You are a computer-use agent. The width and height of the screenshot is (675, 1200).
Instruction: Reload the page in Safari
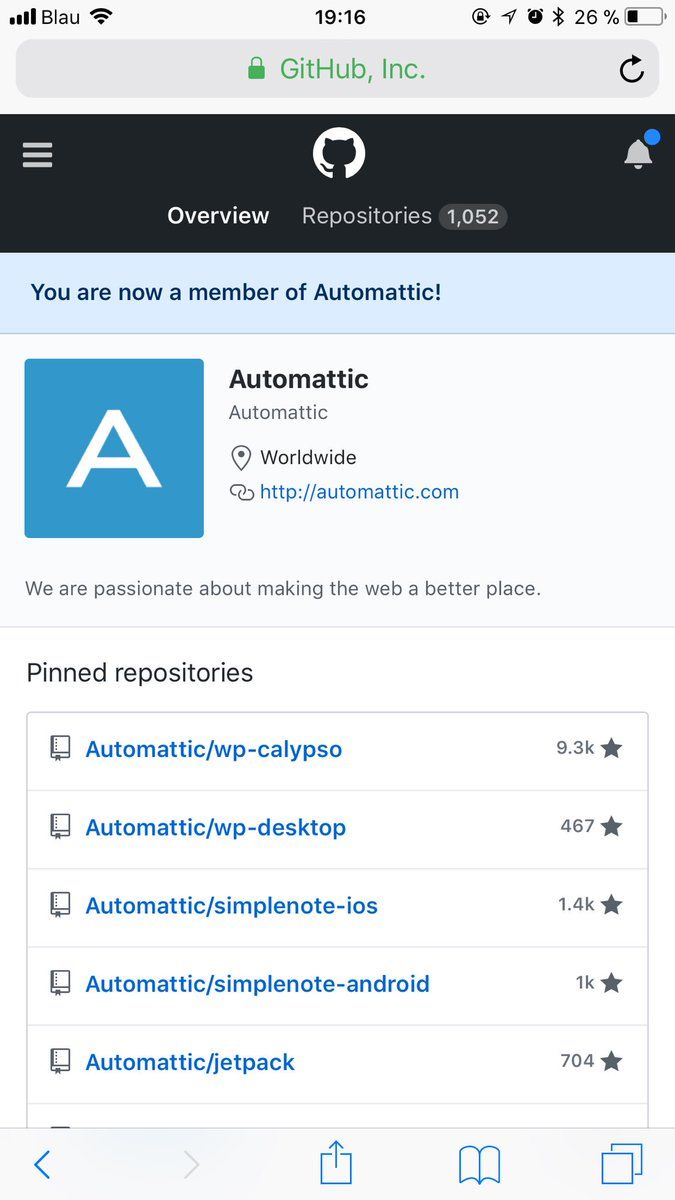tap(631, 69)
